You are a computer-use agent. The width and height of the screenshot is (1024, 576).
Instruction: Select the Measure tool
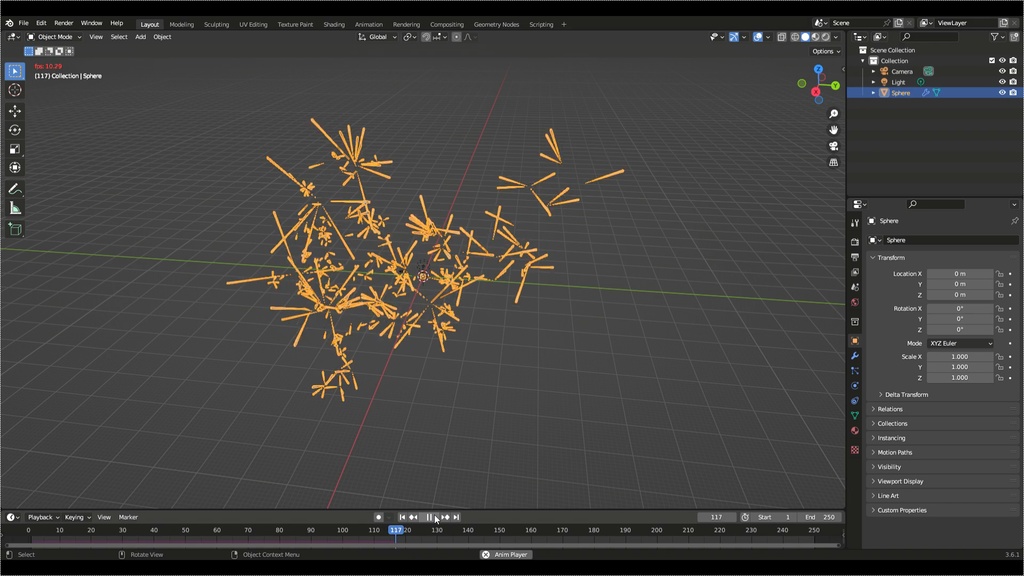(15, 208)
